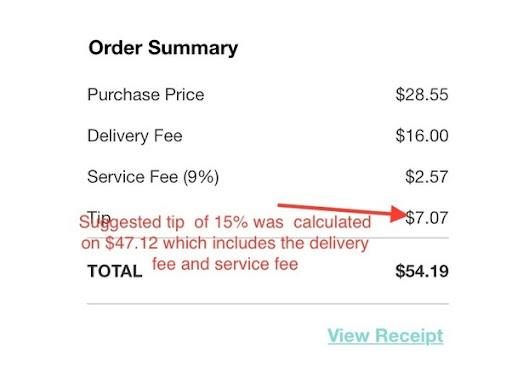Click the word 'delivery' in the red annotation
Image resolution: width=512 pixels, height=373 pixels.
pyautogui.click(x=339, y=244)
